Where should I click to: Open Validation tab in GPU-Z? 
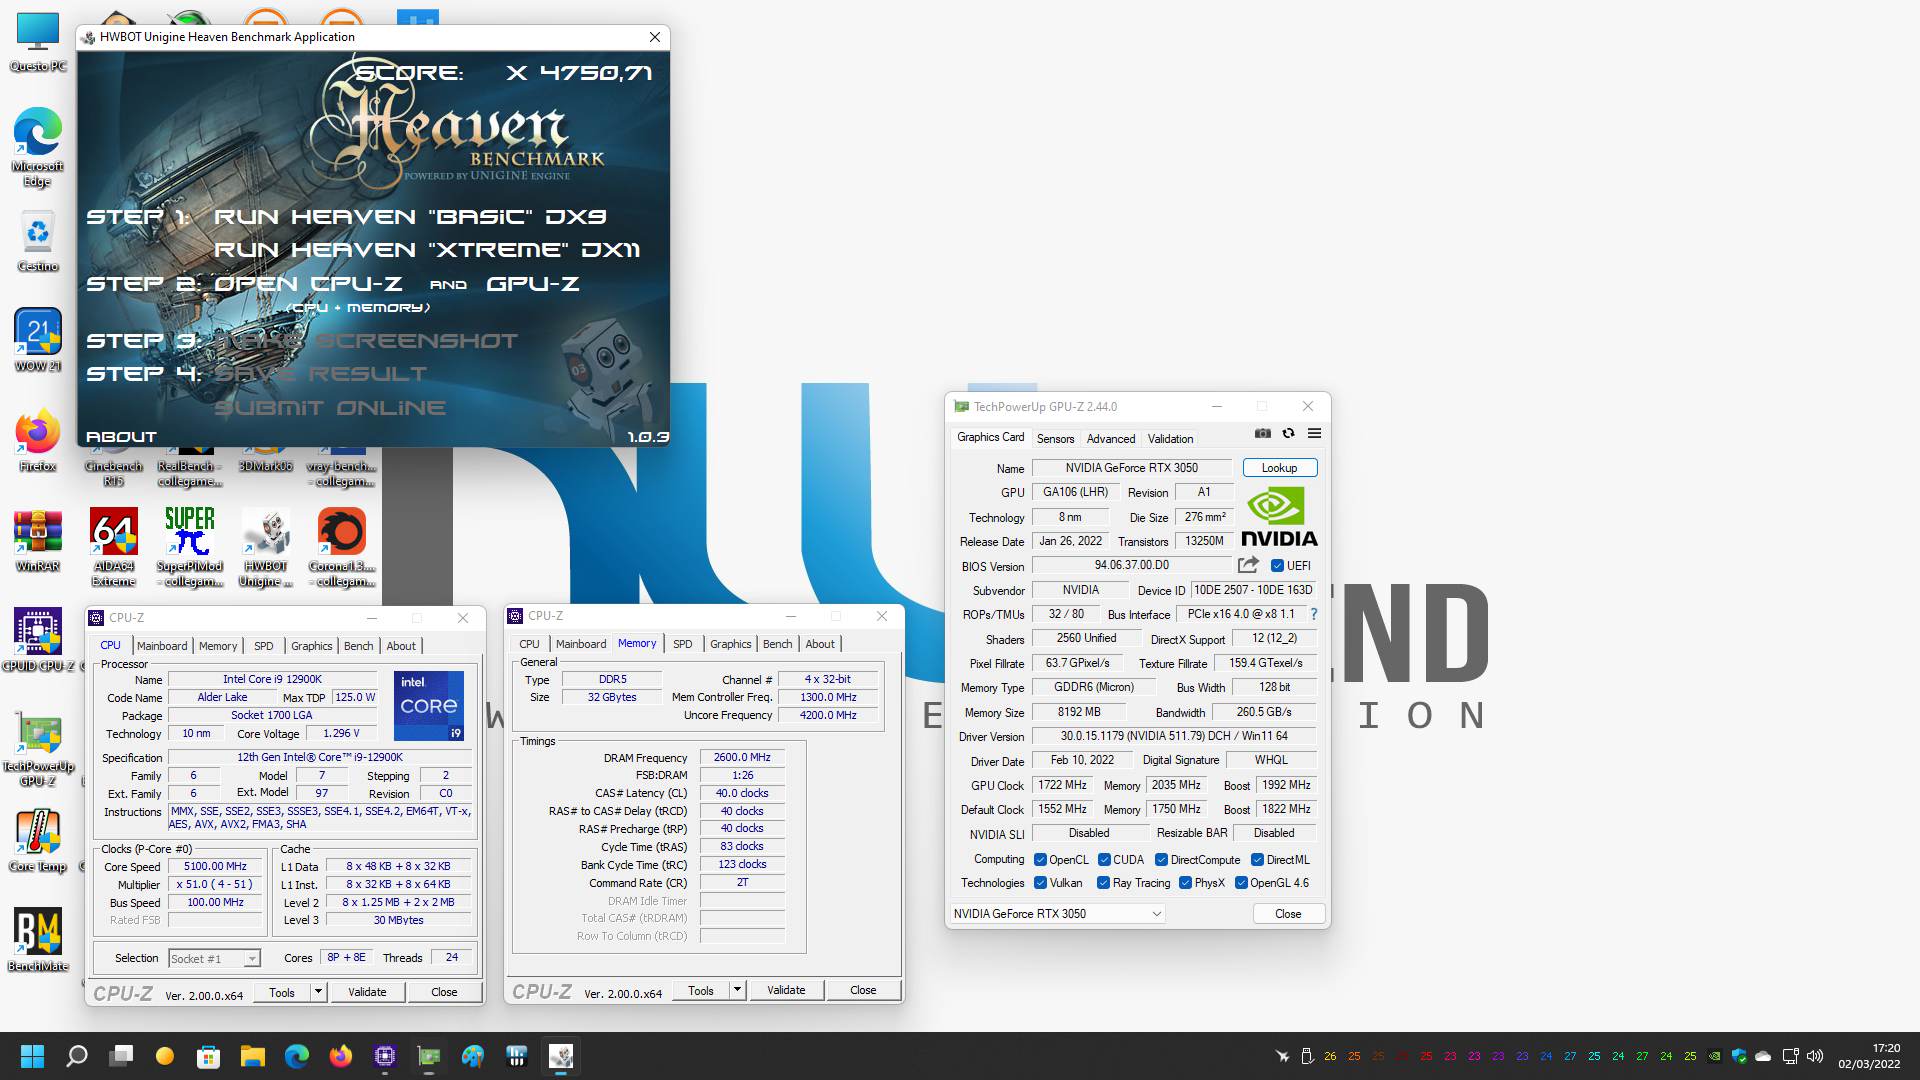(1170, 439)
